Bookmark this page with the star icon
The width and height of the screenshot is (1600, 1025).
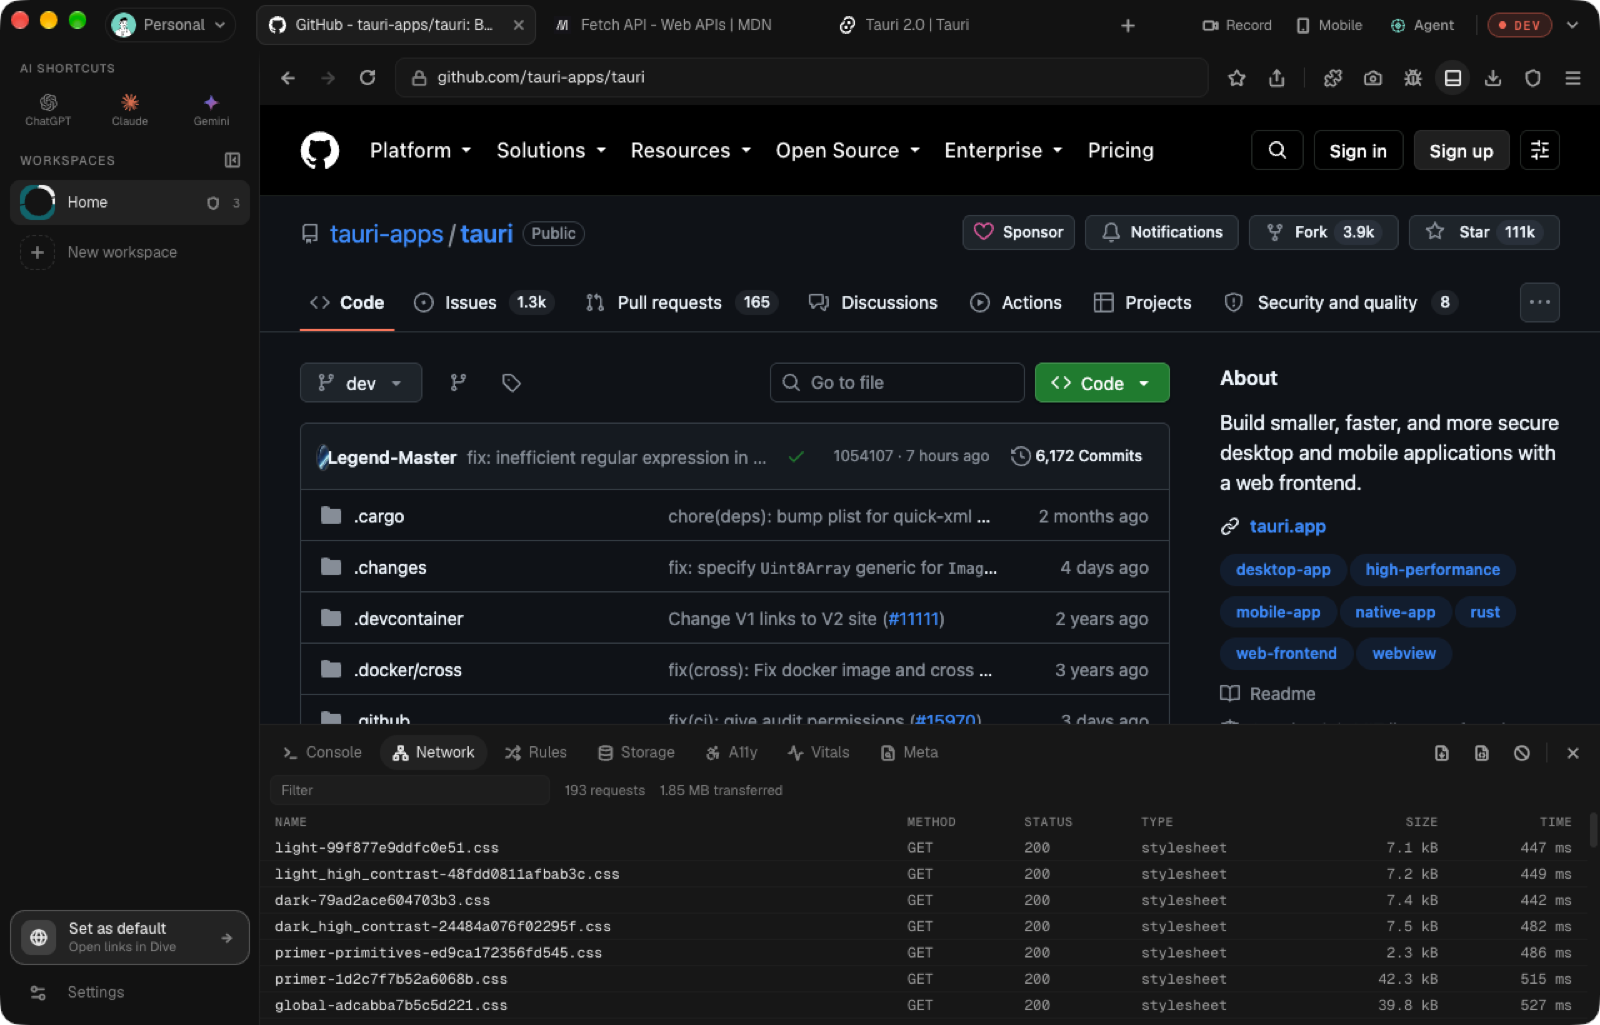click(x=1237, y=78)
